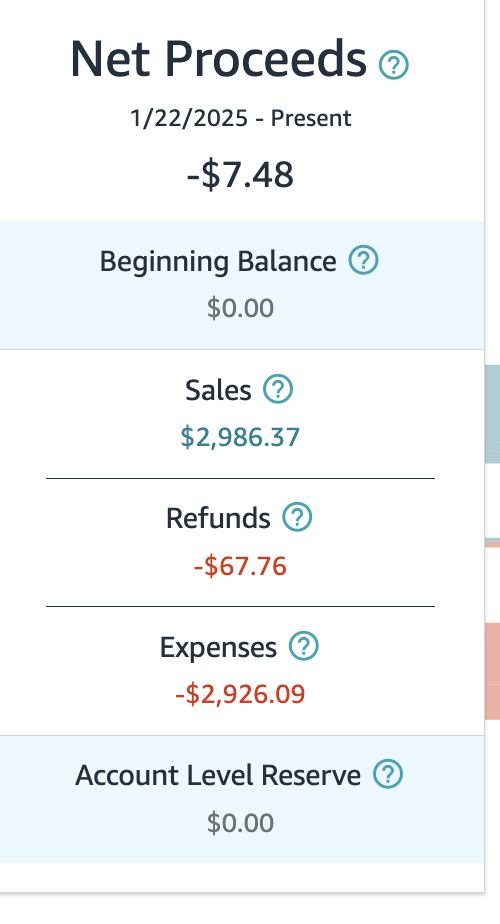Click the net proceeds total -$7.48

(x=240, y=175)
